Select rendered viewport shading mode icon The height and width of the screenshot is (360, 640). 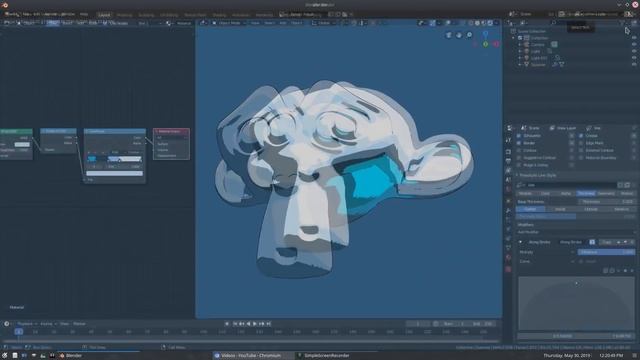tap(490, 23)
